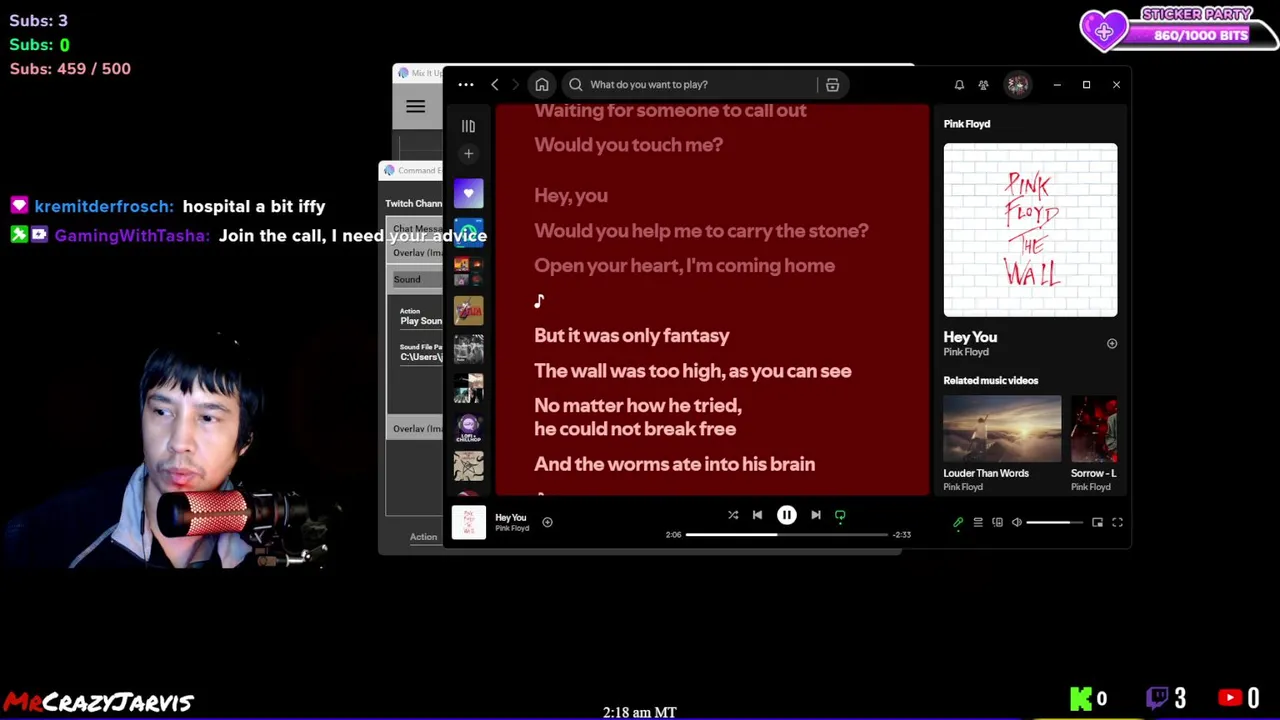Skip to previous track
The width and height of the screenshot is (1280, 720).
(x=757, y=515)
